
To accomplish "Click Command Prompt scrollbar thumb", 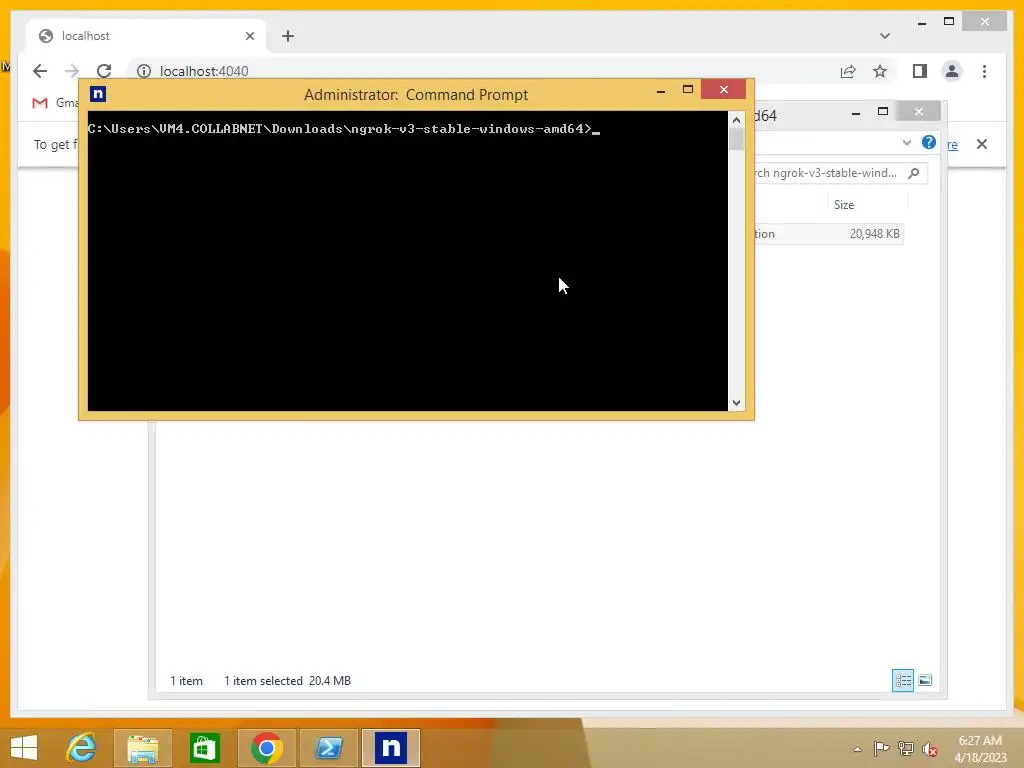I will 737,140.
